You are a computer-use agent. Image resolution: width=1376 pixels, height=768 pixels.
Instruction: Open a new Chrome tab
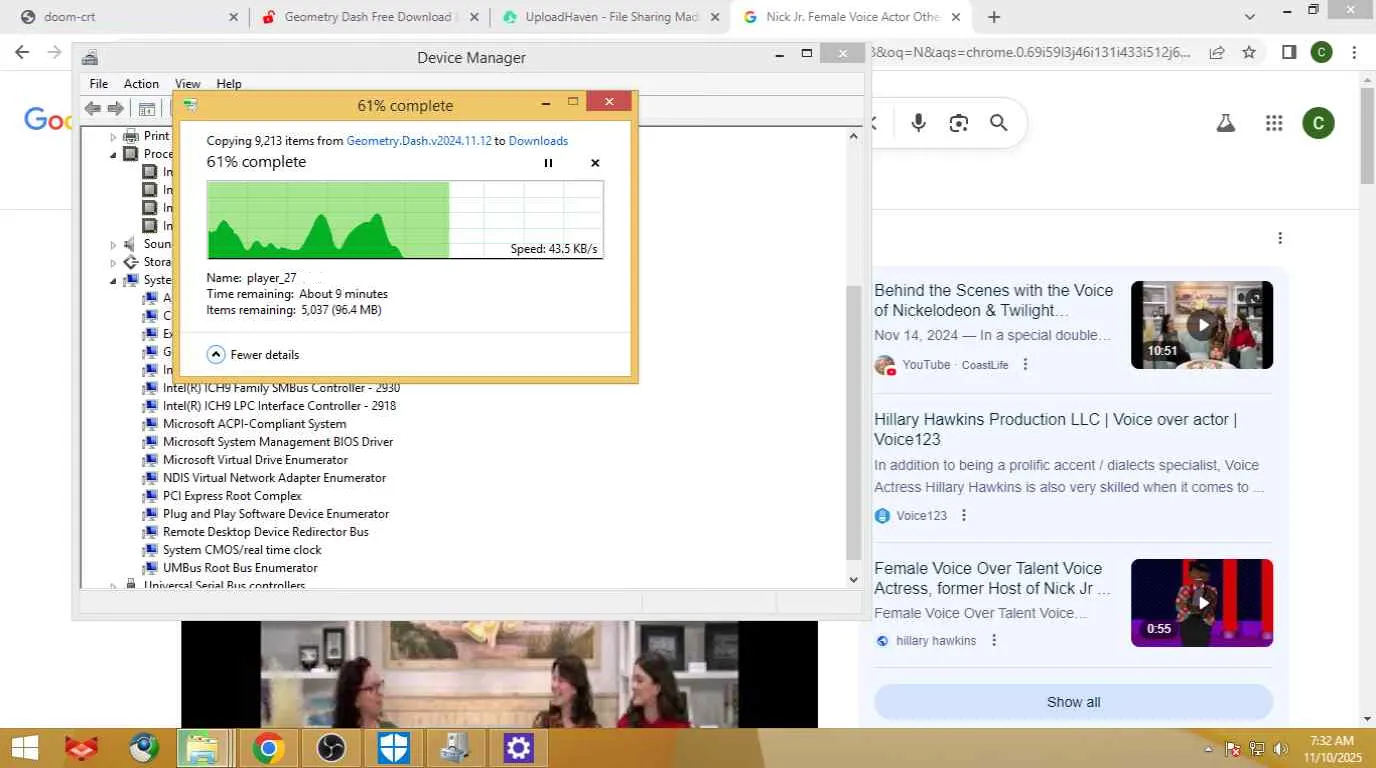coord(994,17)
